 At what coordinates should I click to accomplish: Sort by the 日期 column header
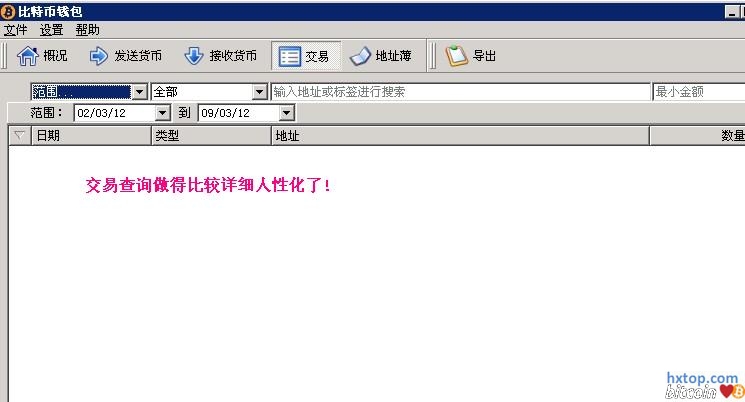91,135
